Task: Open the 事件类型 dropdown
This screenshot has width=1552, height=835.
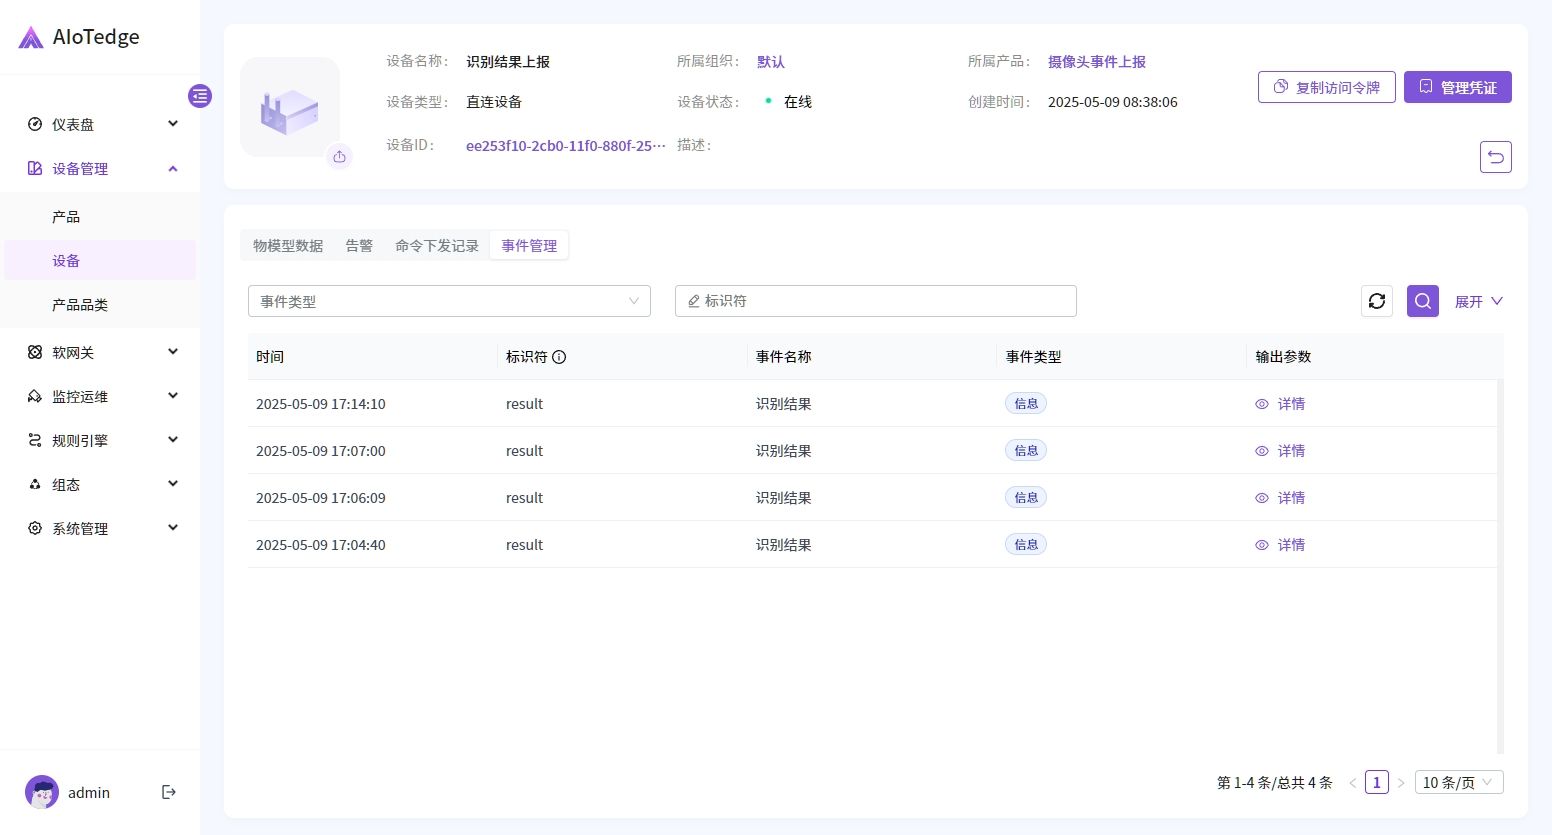Action: coord(449,301)
